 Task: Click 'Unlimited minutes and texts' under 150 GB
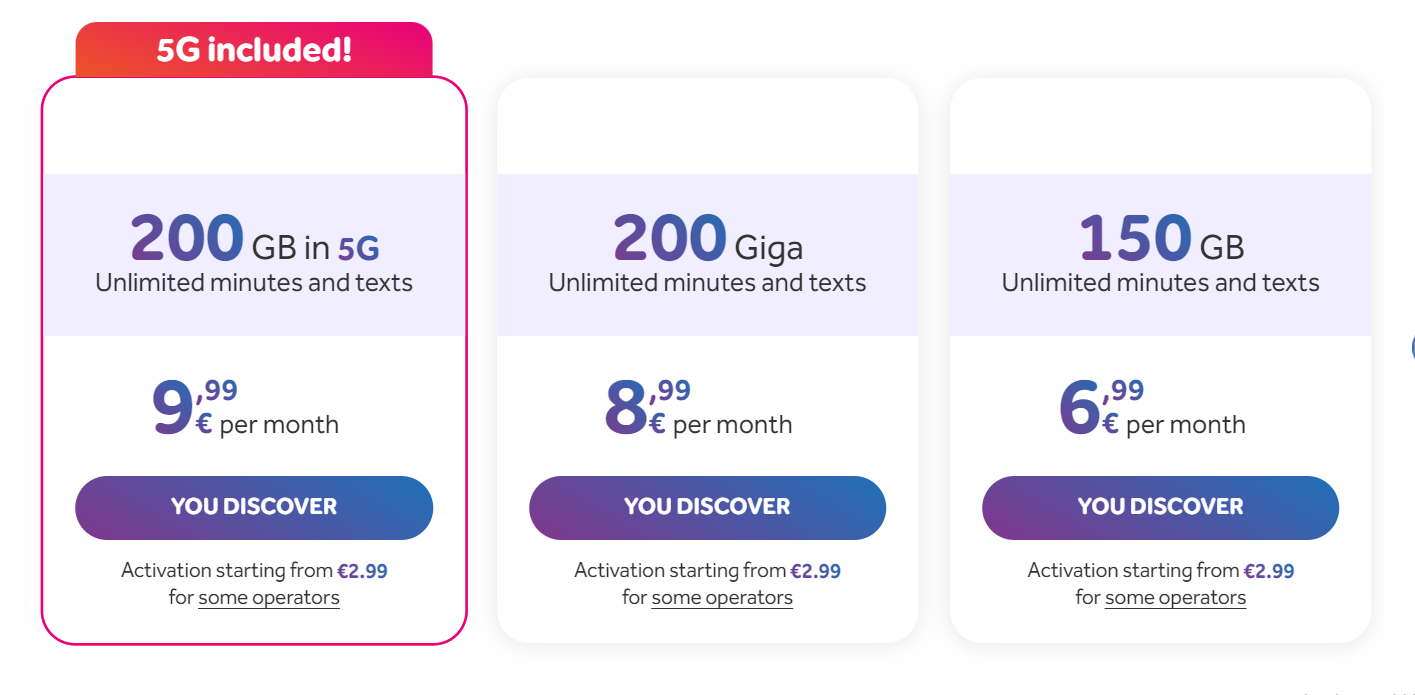pyautogui.click(x=1160, y=283)
